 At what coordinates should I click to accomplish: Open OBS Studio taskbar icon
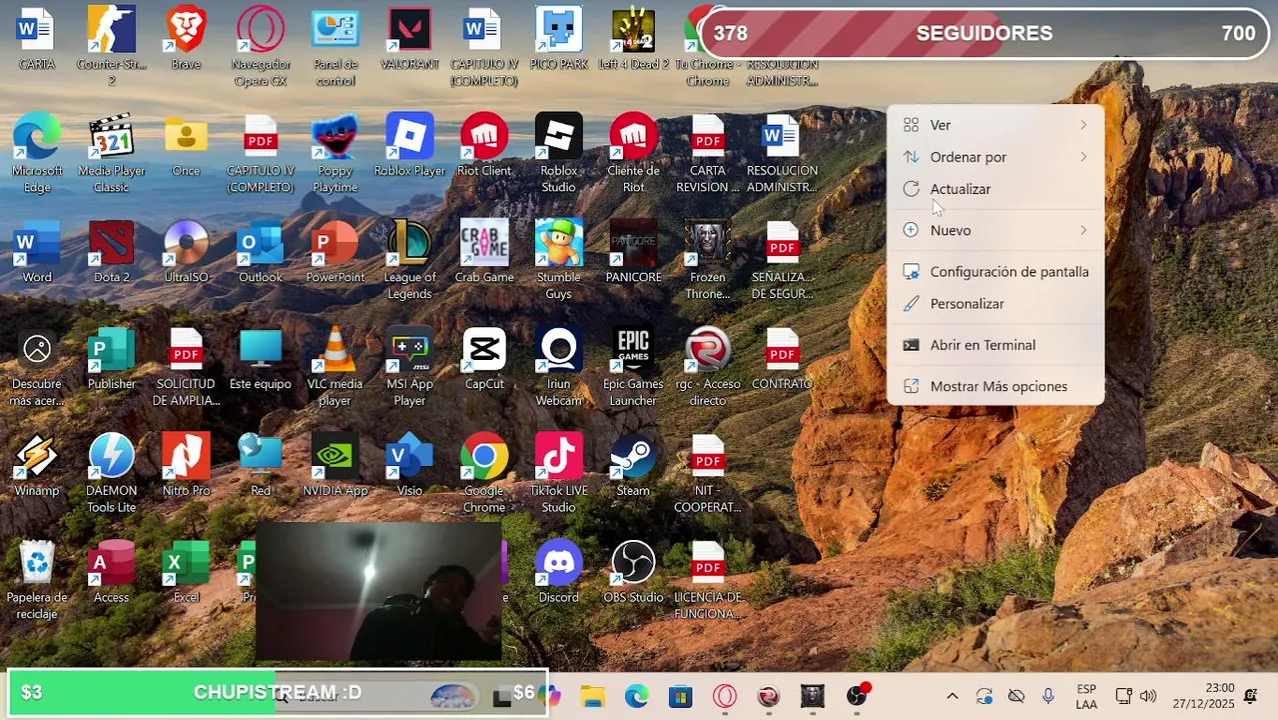tap(856, 696)
